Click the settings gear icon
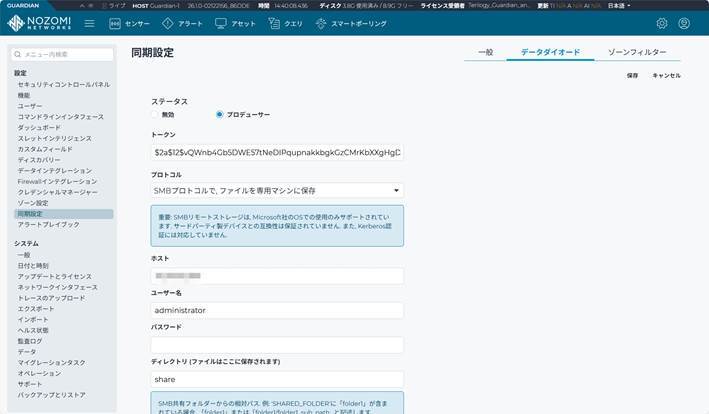The image size is (709, 414). coord(661,23)
